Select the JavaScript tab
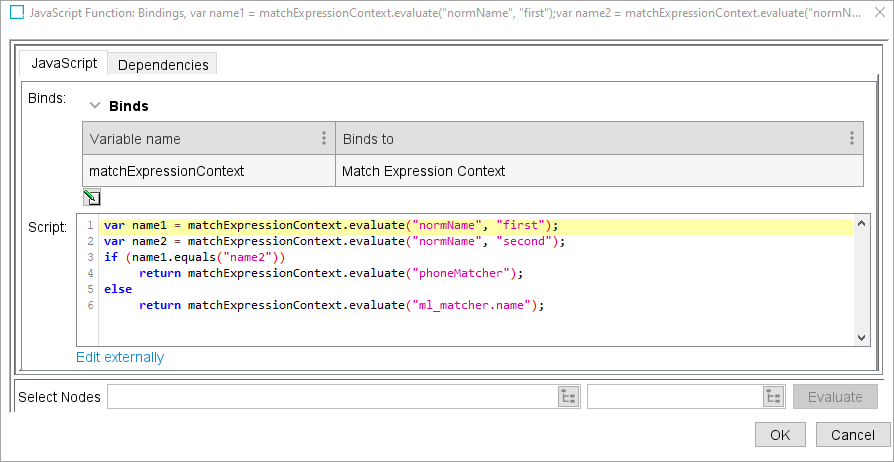The height and width of the screenshot is (462, 894). point(65,63)
